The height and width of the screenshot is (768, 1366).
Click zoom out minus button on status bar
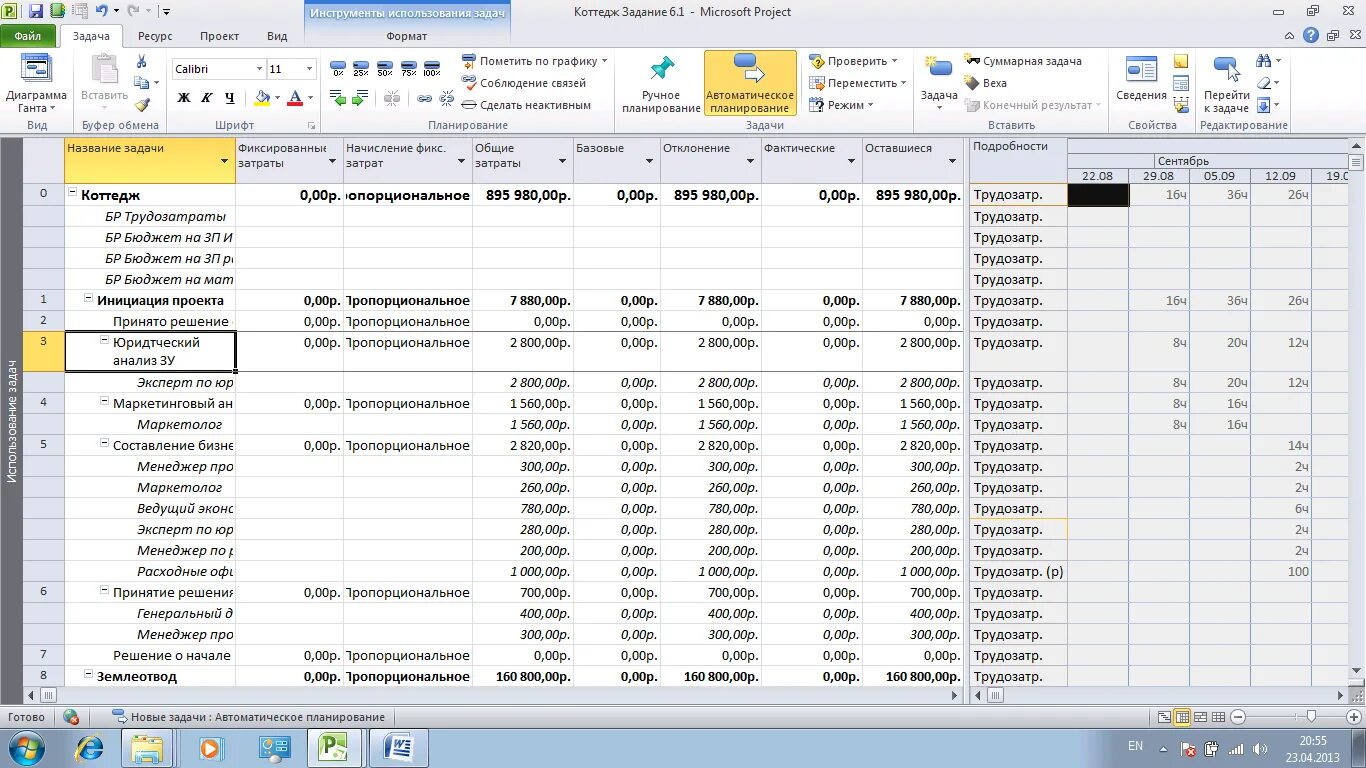click(x=1238, y=717)
